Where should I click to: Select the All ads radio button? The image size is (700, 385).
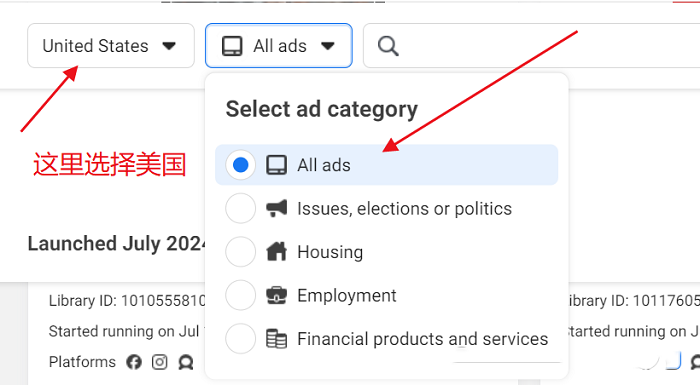241,165
